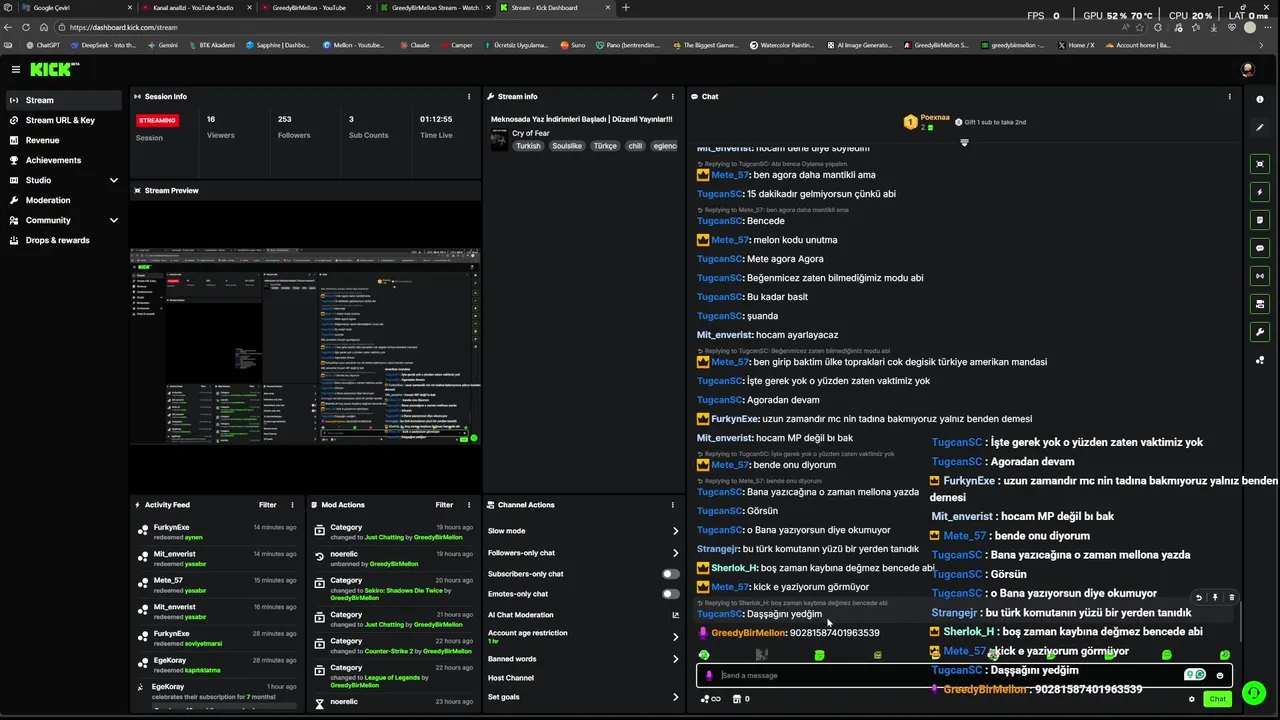Click the speech bubble icon in right sidebar
Image resolution: width=1280 pixels, height=720 pixels.
click(1259, 248)
